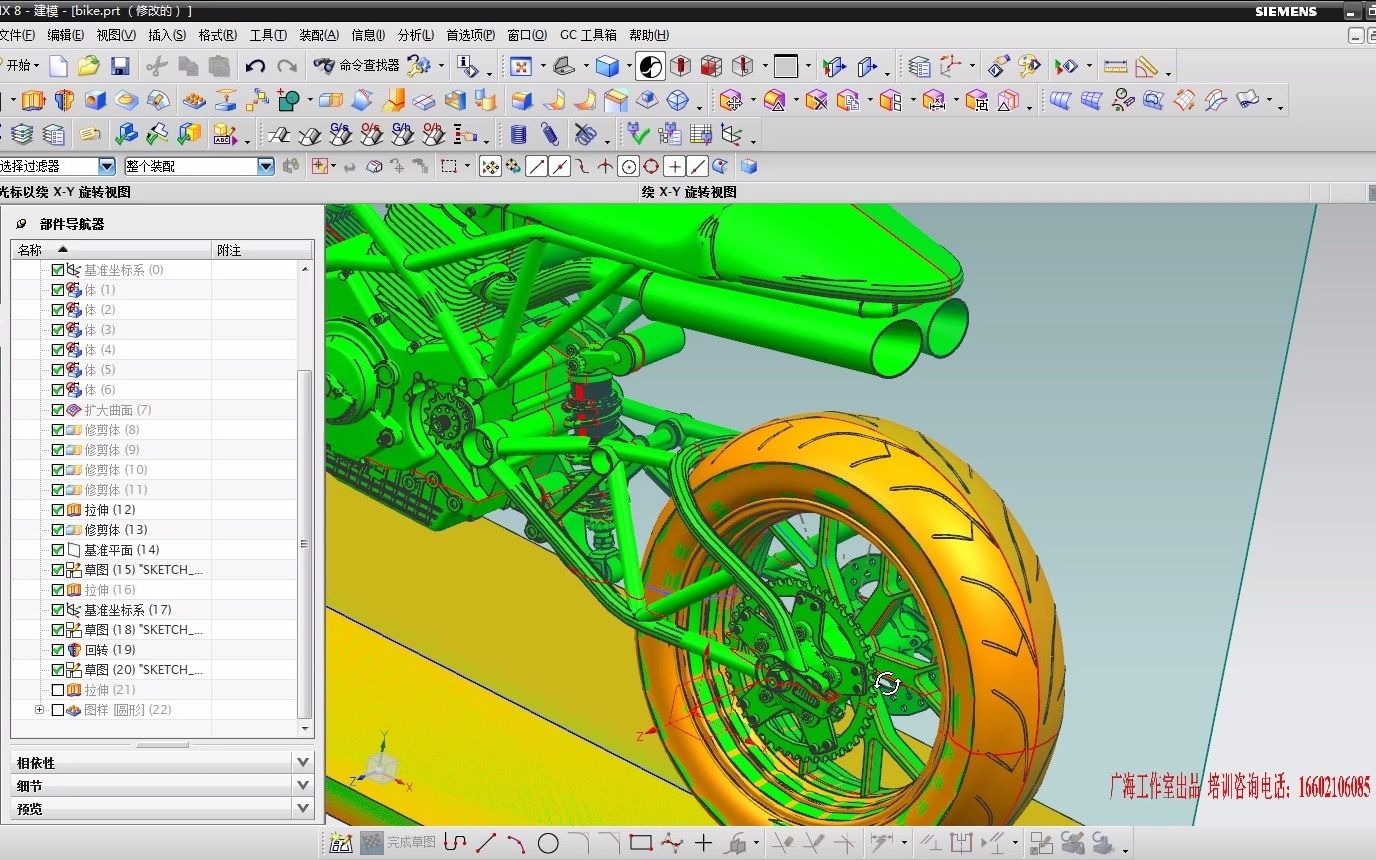1376x860 pixels.
Task: Click the green checkmark validation icon
Action: (x=638, y=134)
